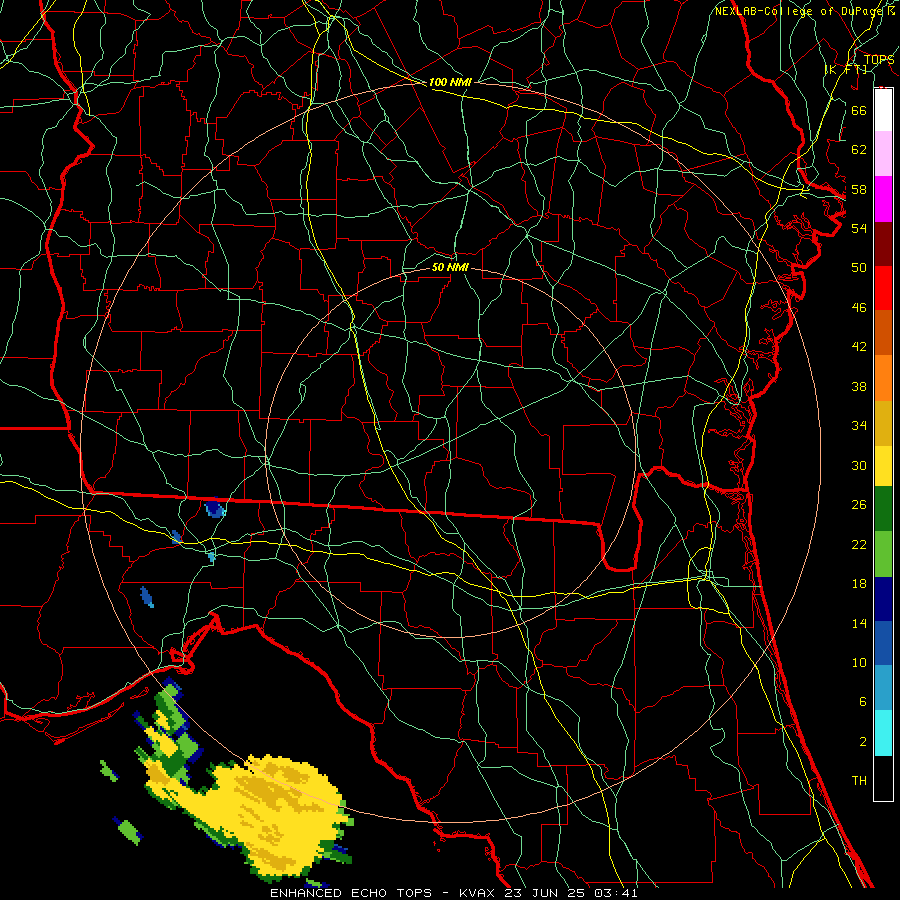Screen dimensions: 900x900
Task: Select the dark red legend swatch
Action: [883, 243]
